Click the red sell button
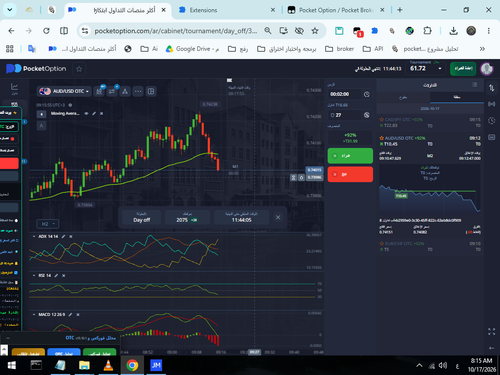 click(x=350, y=174)
